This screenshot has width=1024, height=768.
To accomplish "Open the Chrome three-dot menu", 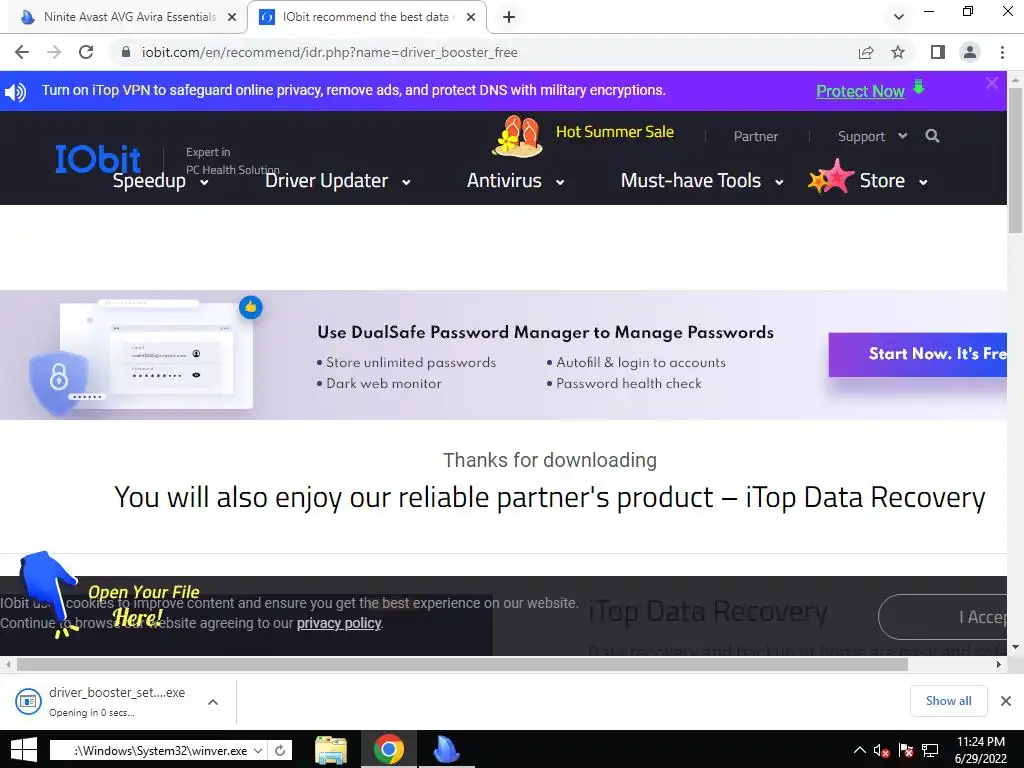I will pos(1002,52).
